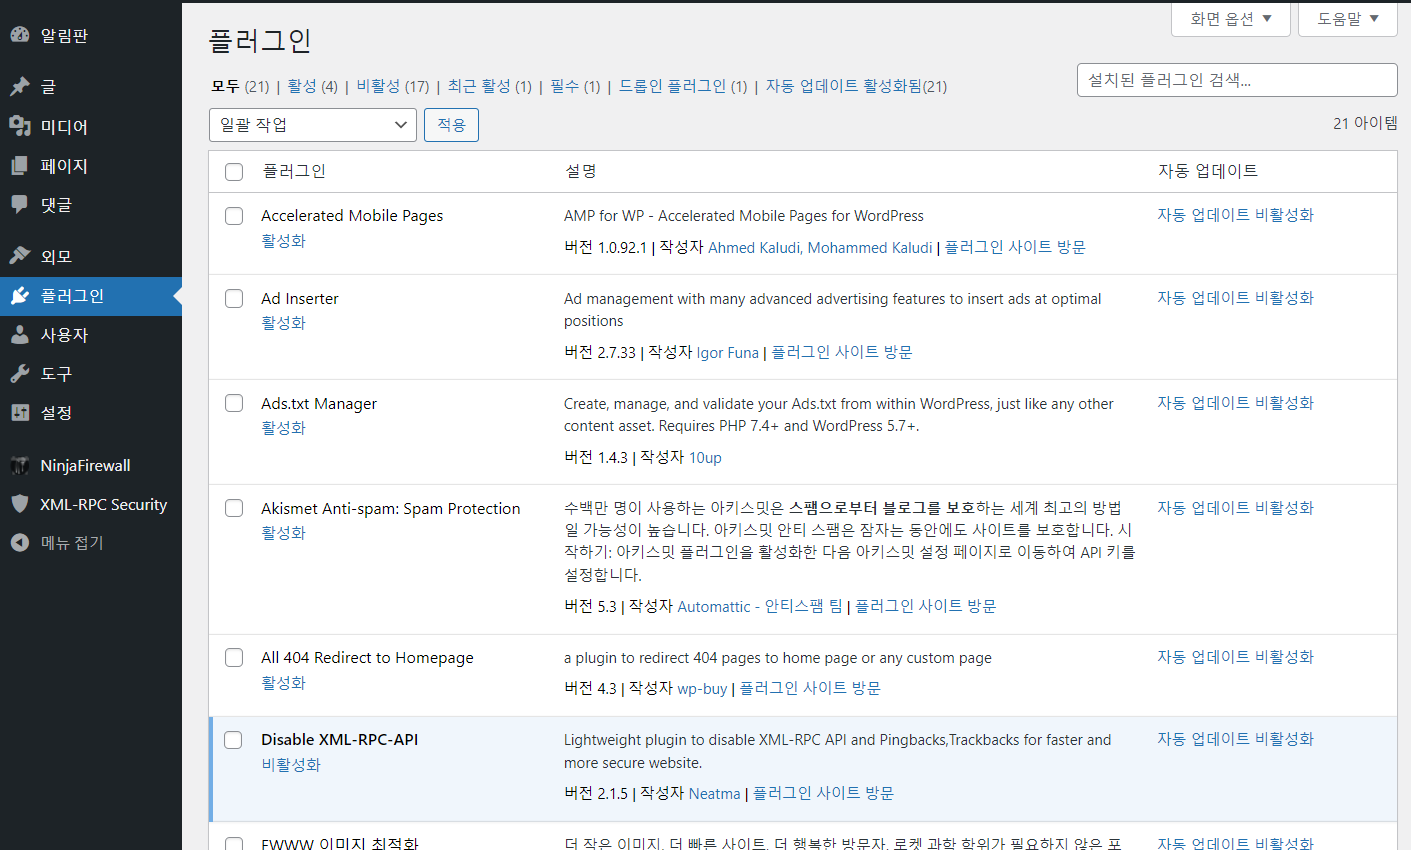Image resolution: width=1411 pixels, height=850 pixels.
Task: Disable auto-updates for Ad Inserter
Action: point(1236,298)
